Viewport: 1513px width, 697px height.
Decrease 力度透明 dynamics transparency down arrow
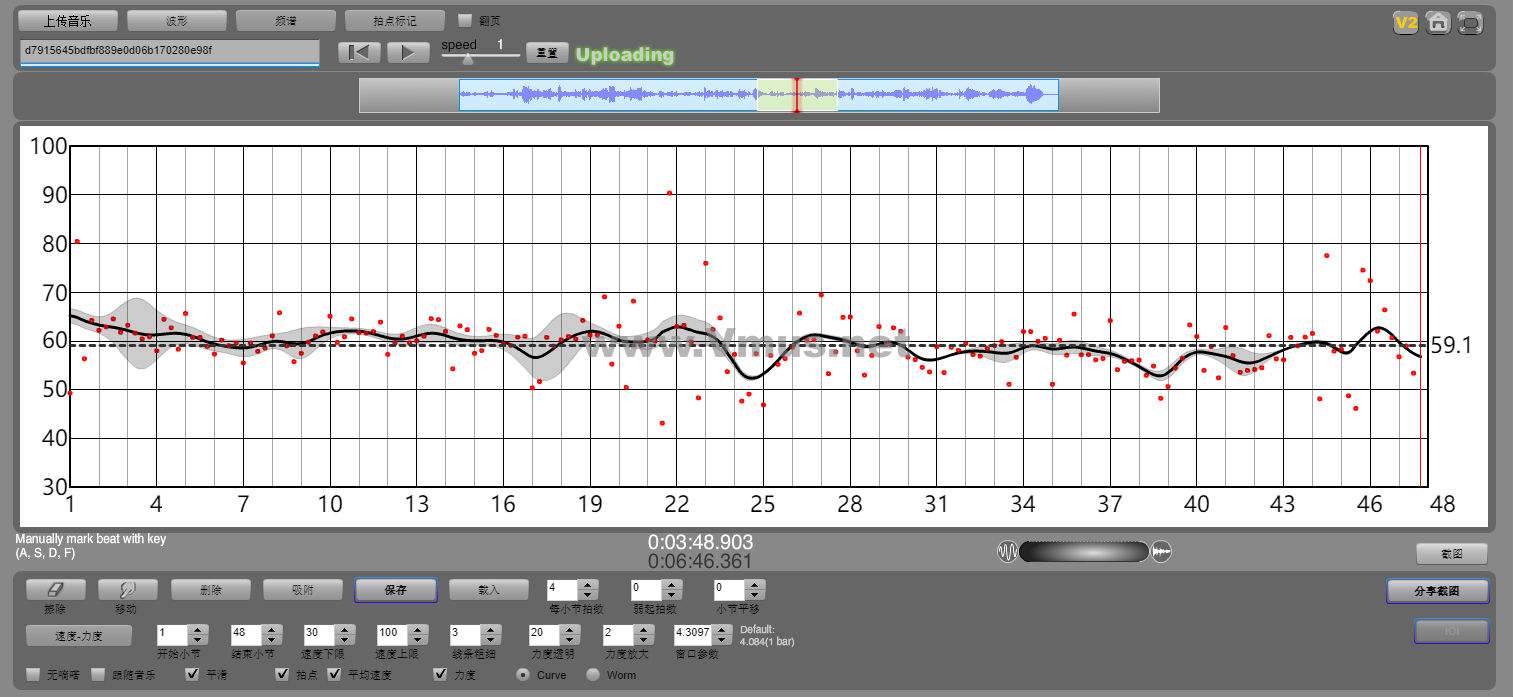pyautogui.click(x=570, y=640)
